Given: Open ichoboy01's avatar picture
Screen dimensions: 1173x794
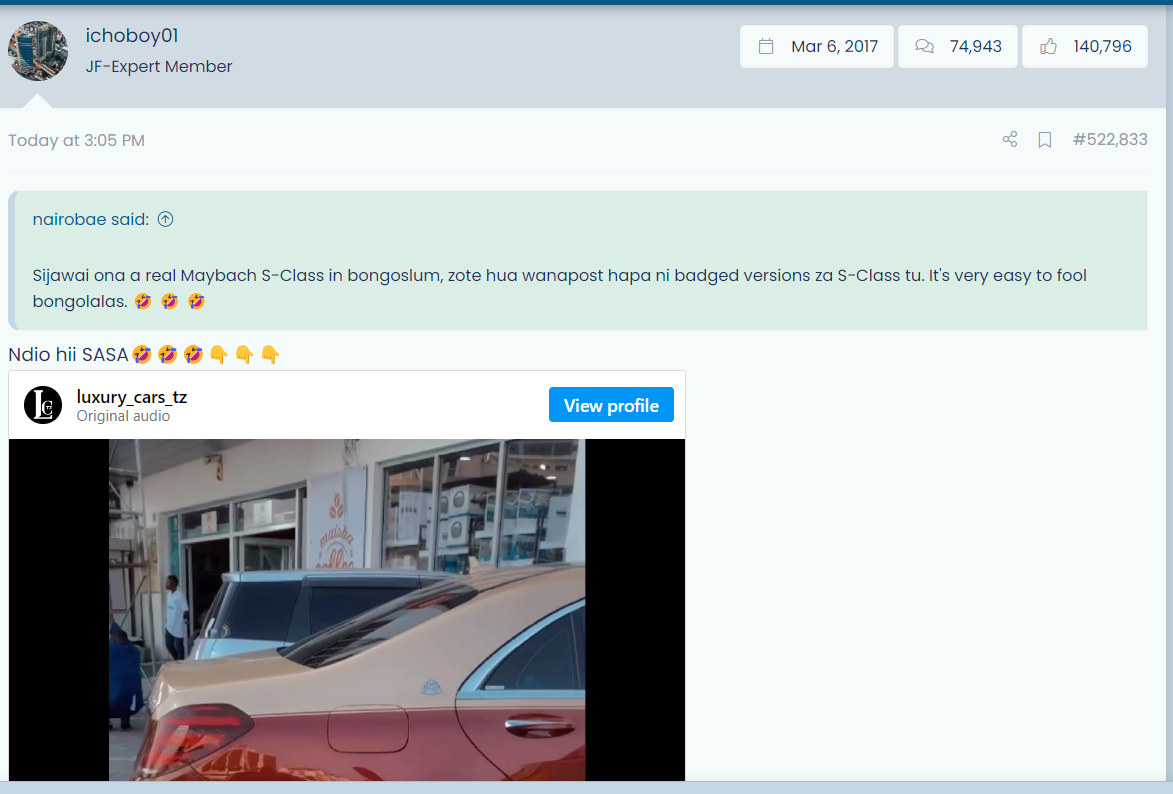Looking at the screenshot, I should 38,51.
